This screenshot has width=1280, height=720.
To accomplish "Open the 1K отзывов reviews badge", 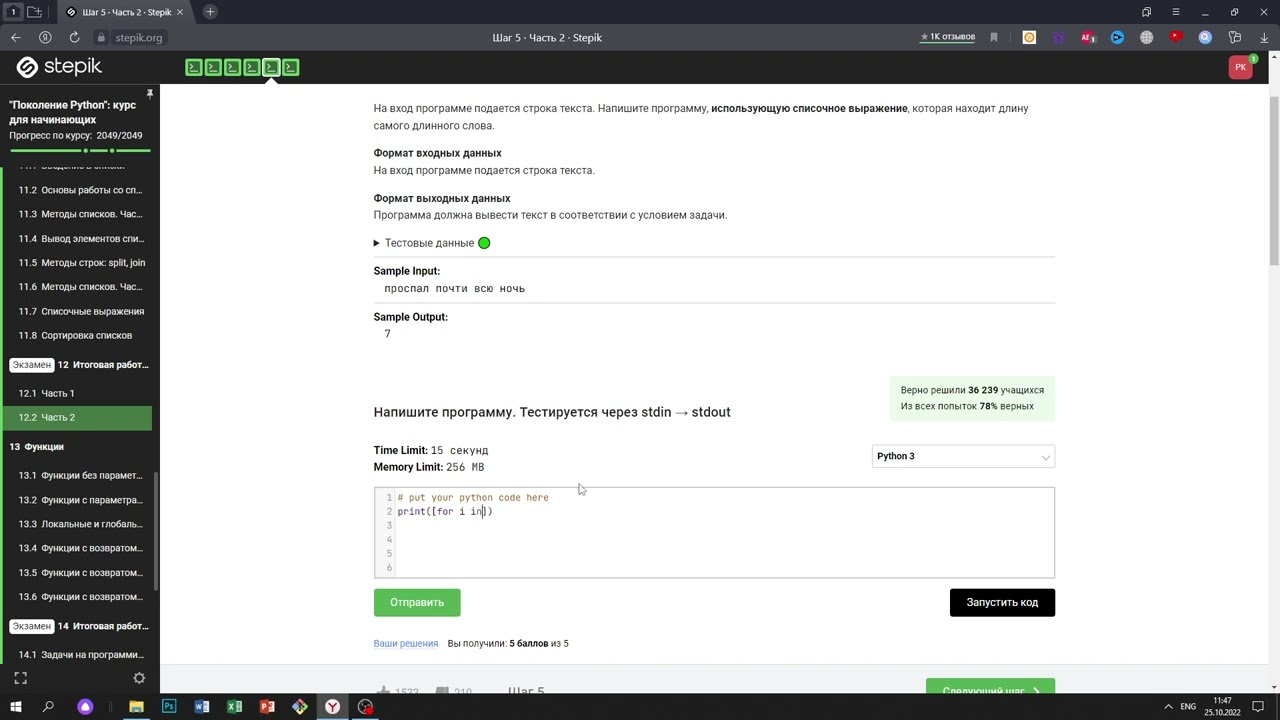I will point(947,37).
